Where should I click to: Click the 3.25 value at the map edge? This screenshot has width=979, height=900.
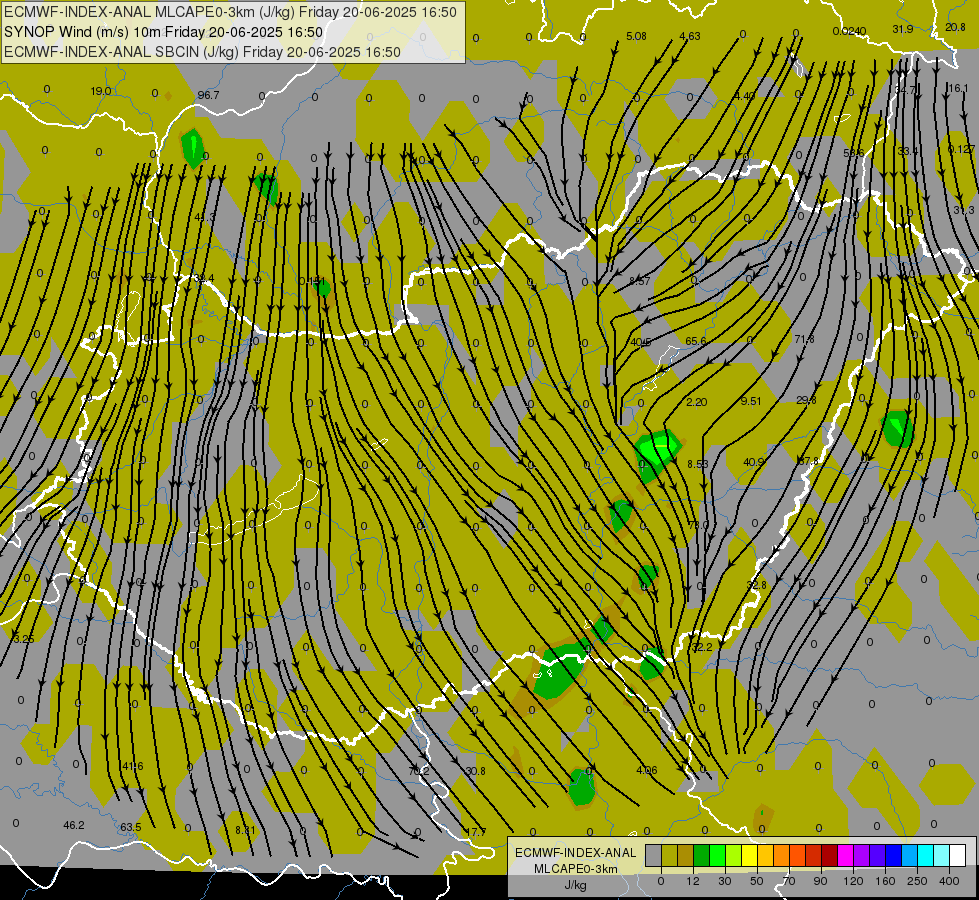pyautogui.click(x=24, y=639)
